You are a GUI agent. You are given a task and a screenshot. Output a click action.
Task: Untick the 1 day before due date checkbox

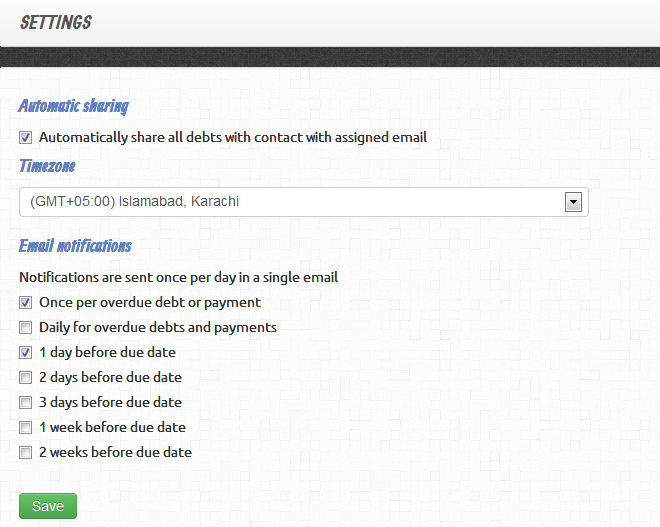[x=26, y=352]
